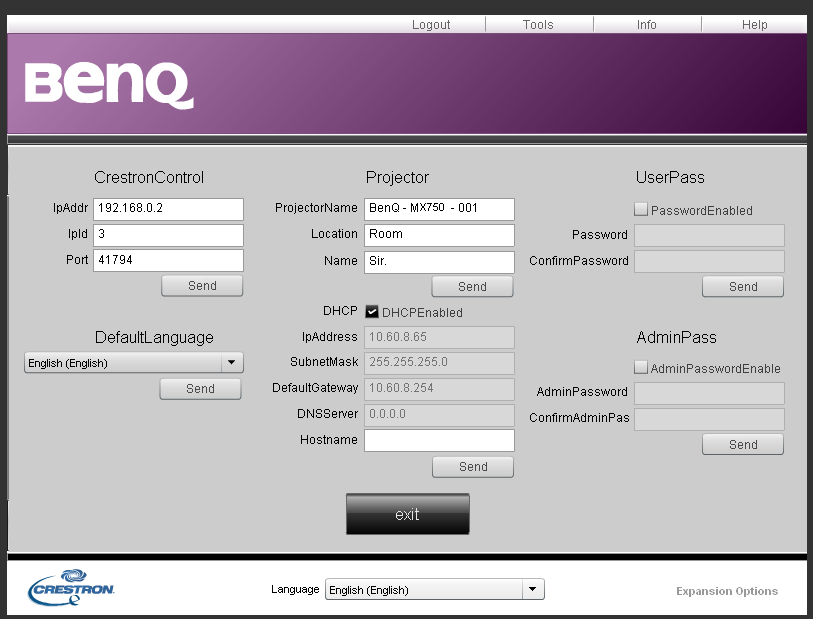Click the Crestron logo in the footer
The height and width of the screenshot is (619, 813).
pyautogui.click(x=72, y=587)
